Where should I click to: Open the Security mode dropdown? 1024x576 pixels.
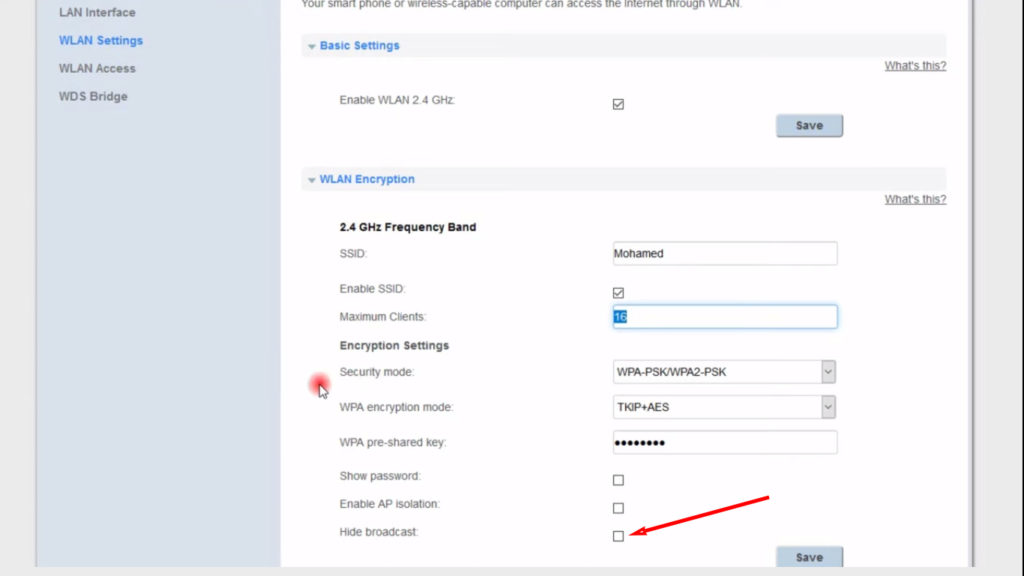point(724,372)
